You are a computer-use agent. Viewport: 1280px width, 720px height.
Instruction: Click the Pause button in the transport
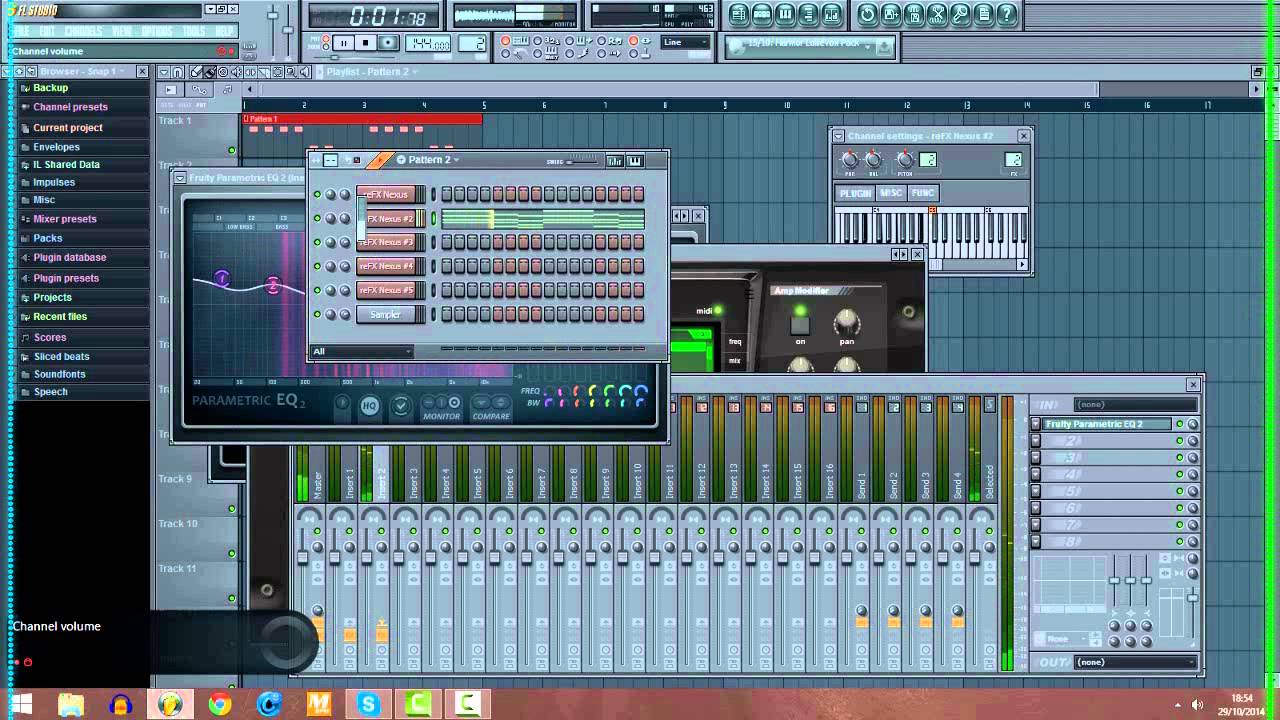click(x=343, y=43)
